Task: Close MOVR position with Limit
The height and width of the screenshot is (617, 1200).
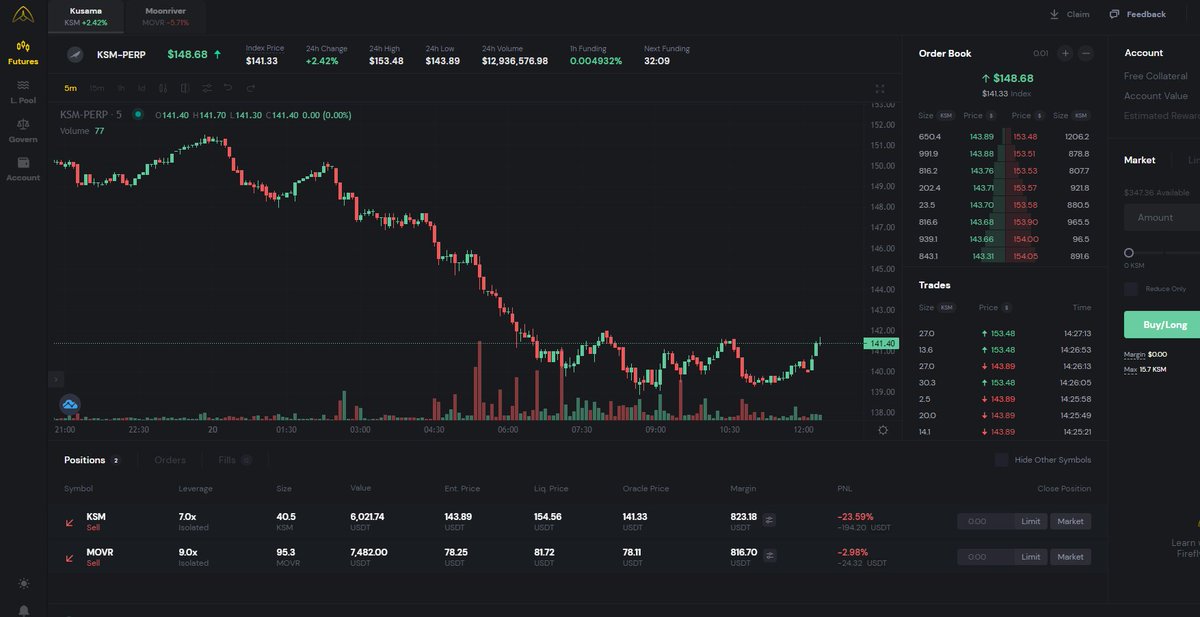Action: 1031,557
